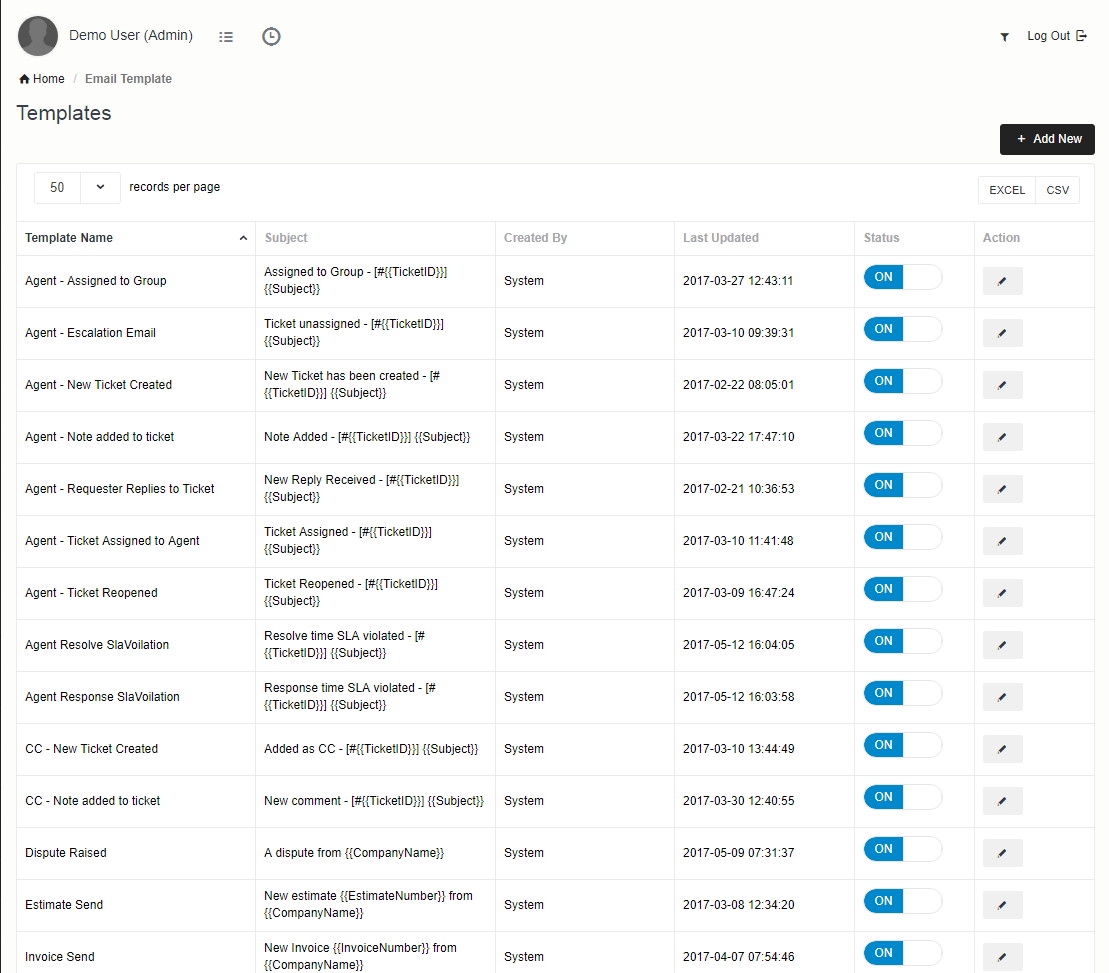The height and width of the screenshot is (973, 1109).
Task: Export the table as CSV
Action: click(x=1057, y=190)
